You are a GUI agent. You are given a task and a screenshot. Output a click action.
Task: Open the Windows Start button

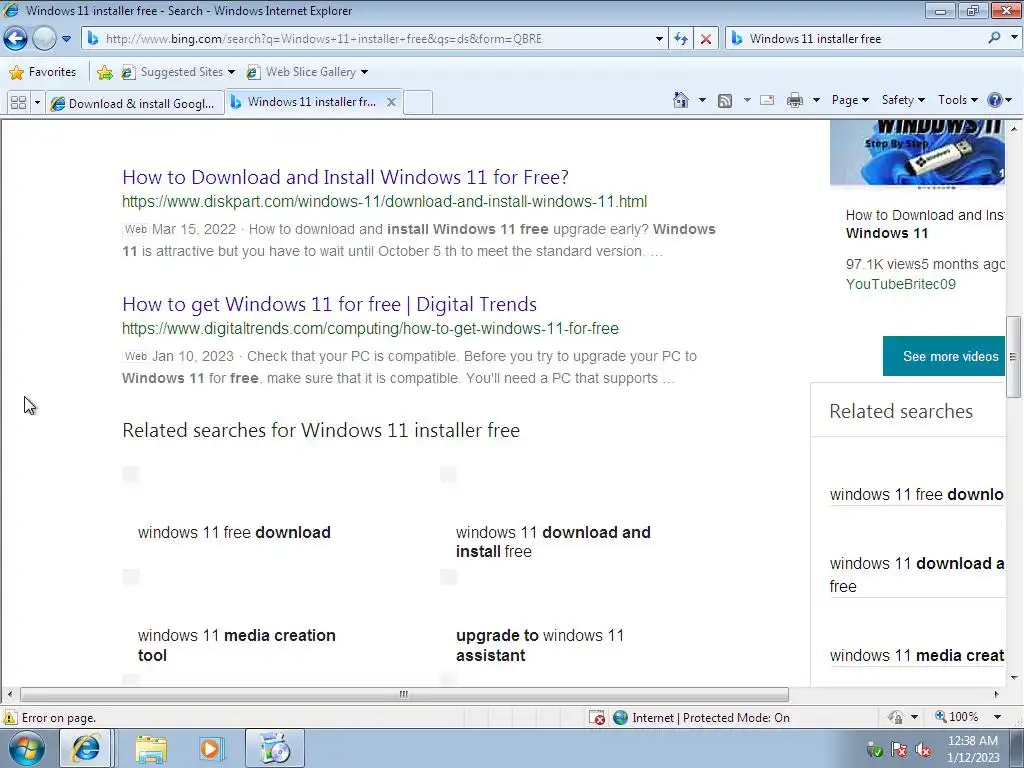25,748
